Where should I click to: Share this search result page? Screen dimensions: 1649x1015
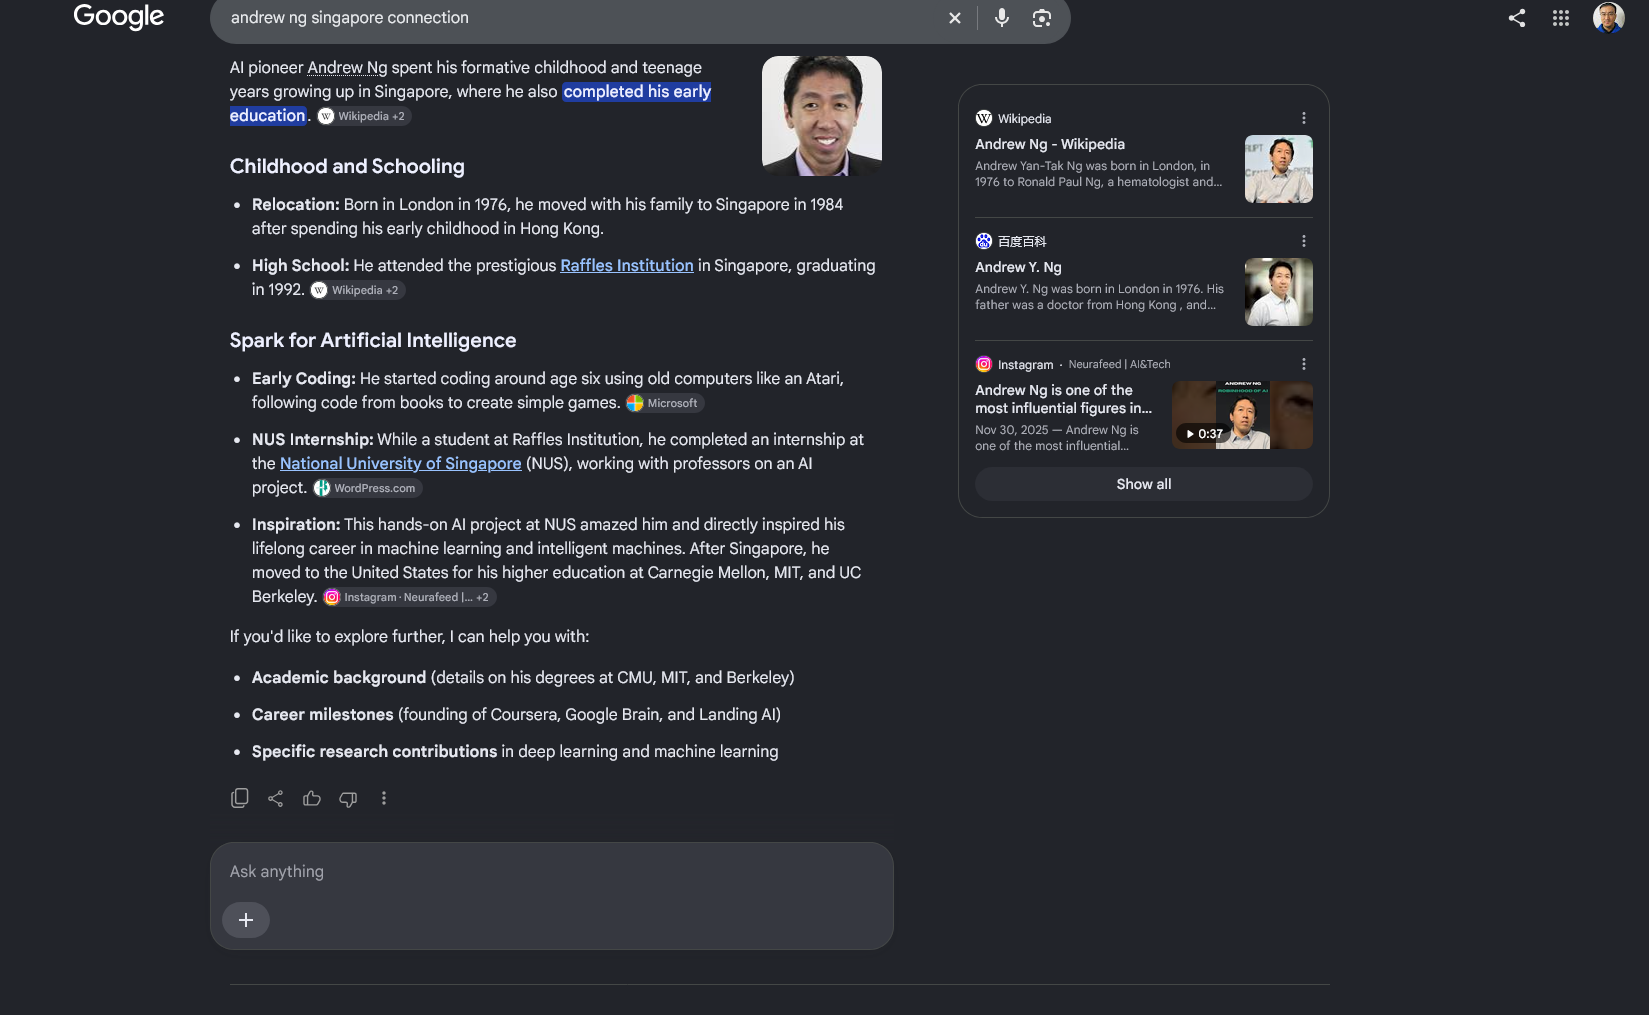[x=1517, y=18]
